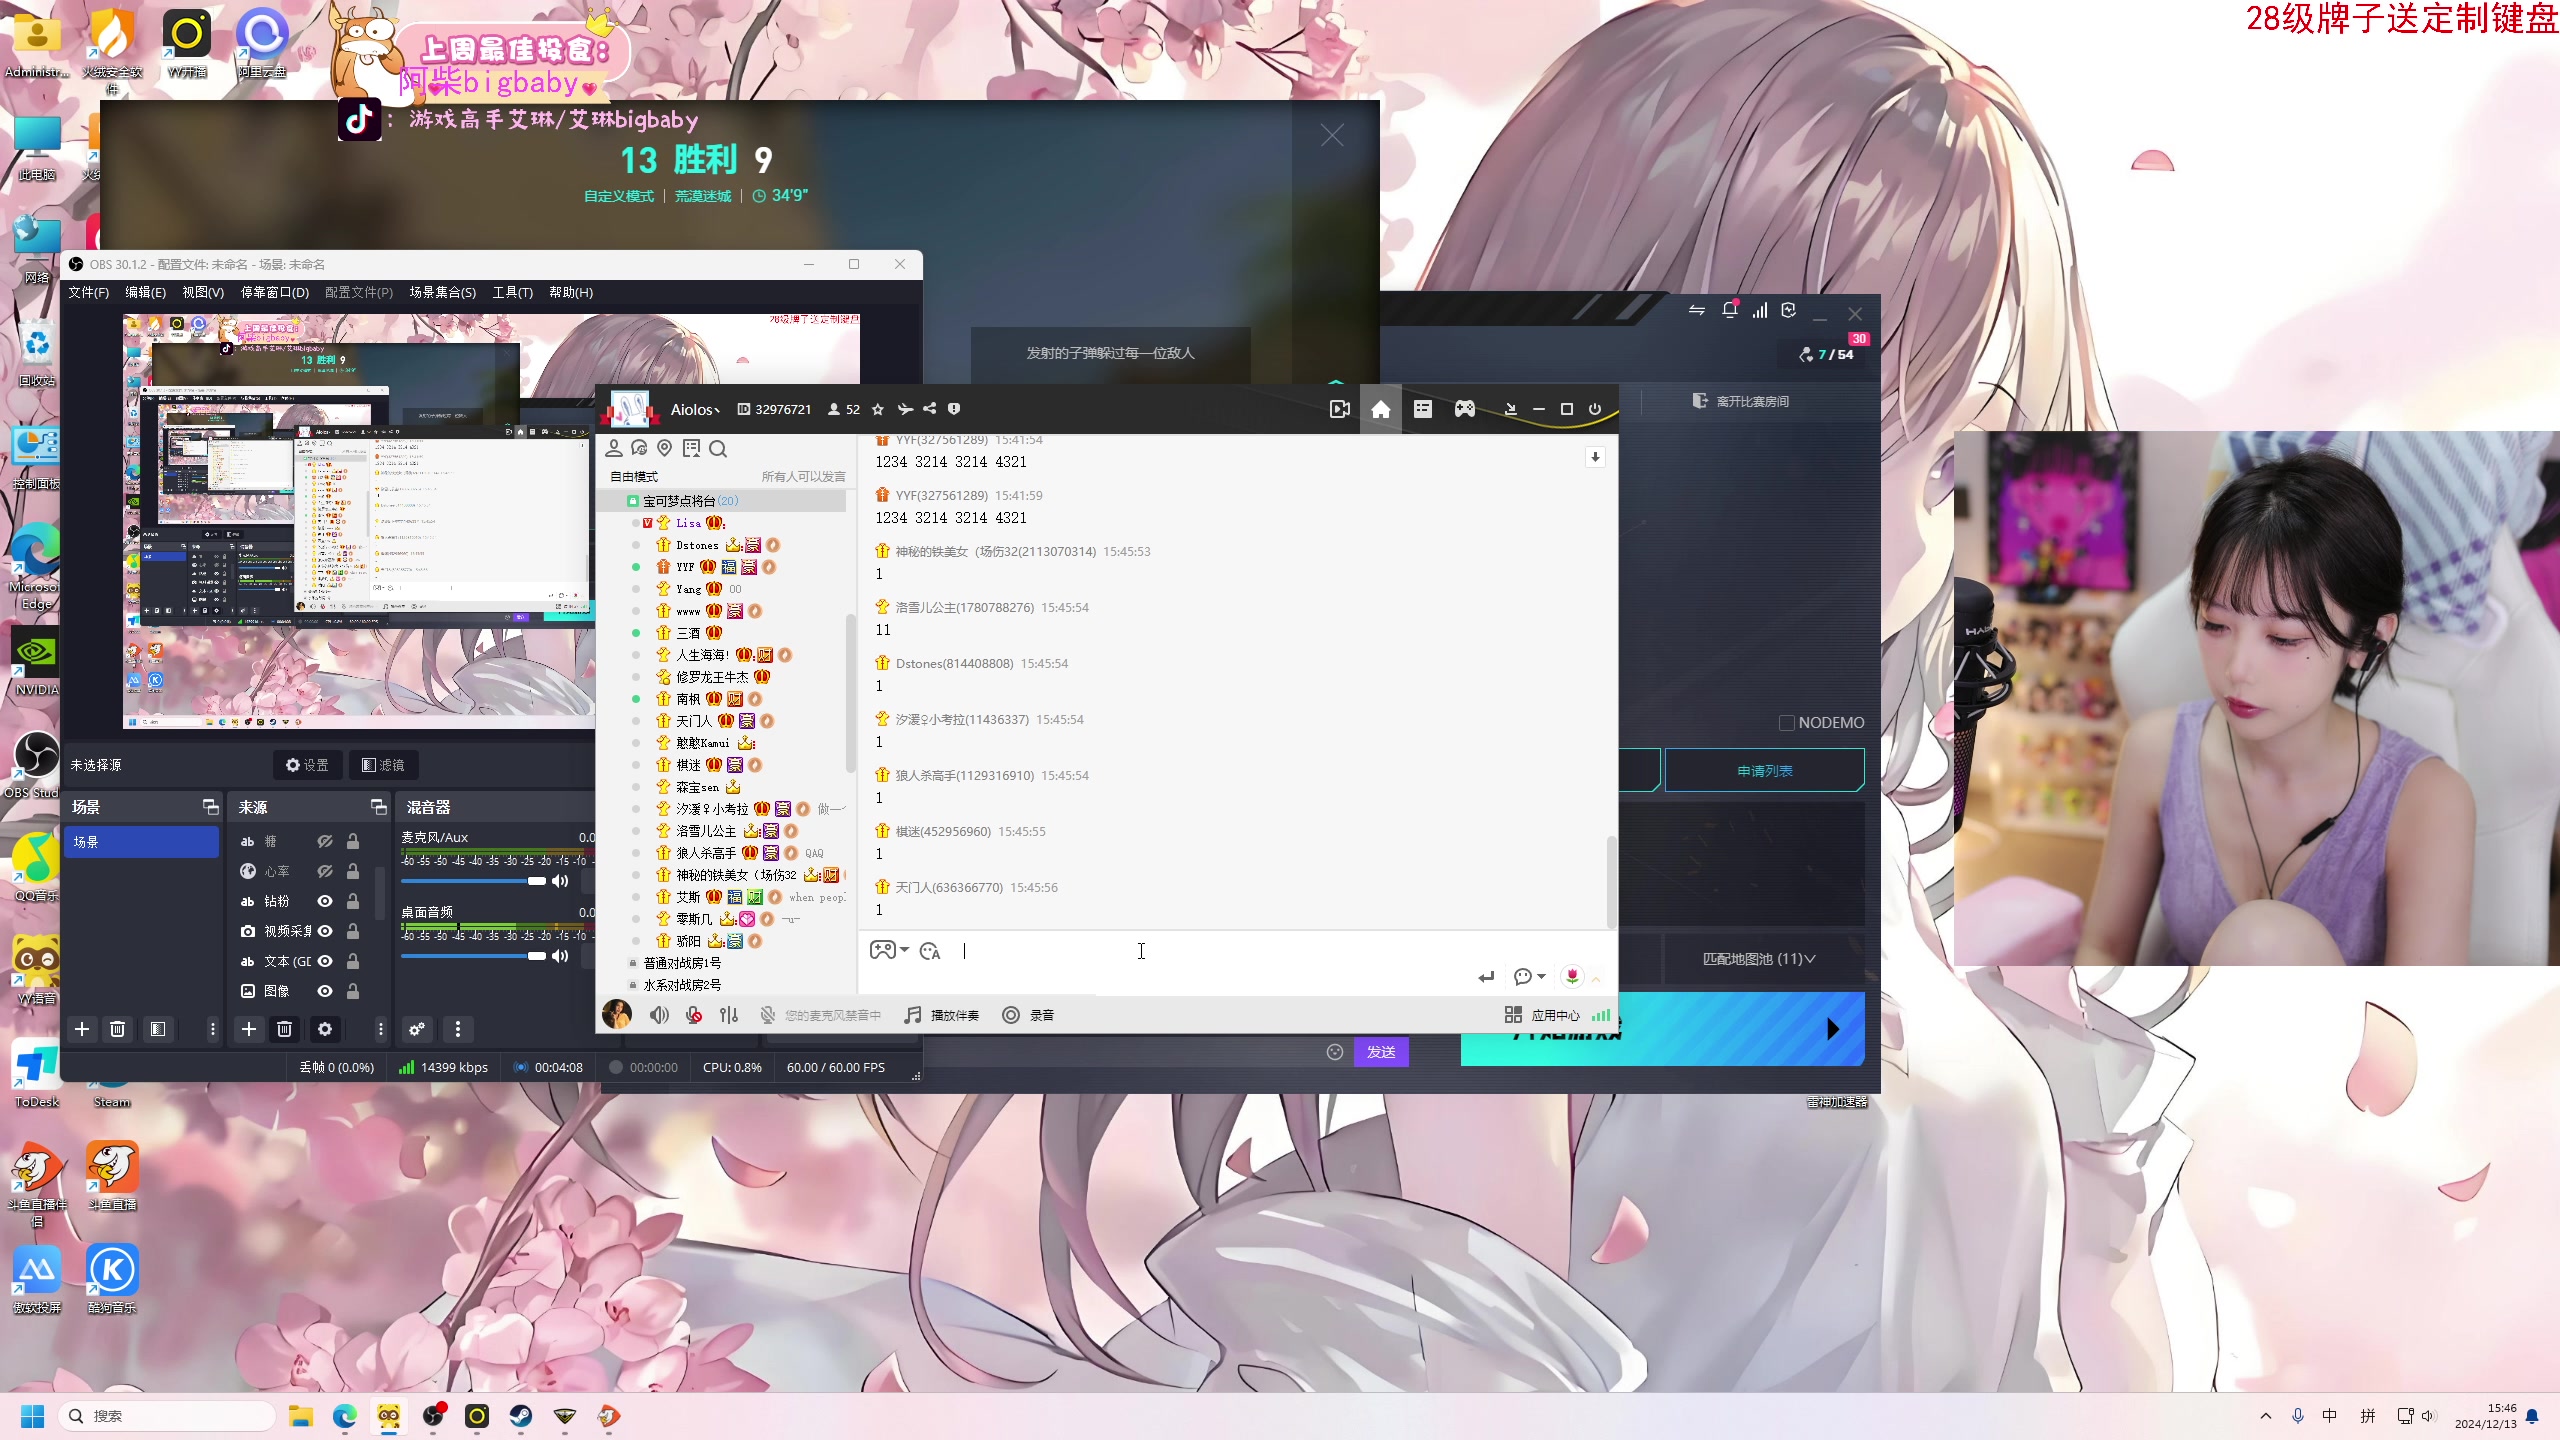Viewport: 2560px width, 1440px height.
Task: Open the YY video/live icon
Action: [1340, 409]
